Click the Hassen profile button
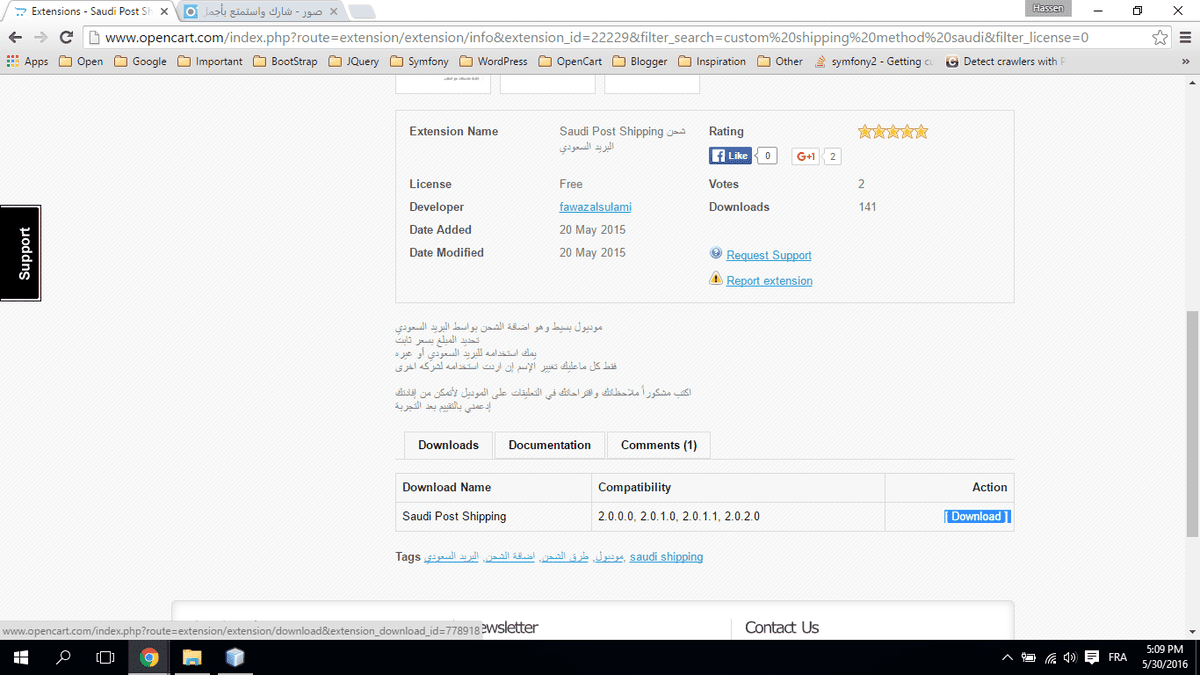The image size is (1200, 675). (1048, 8)
